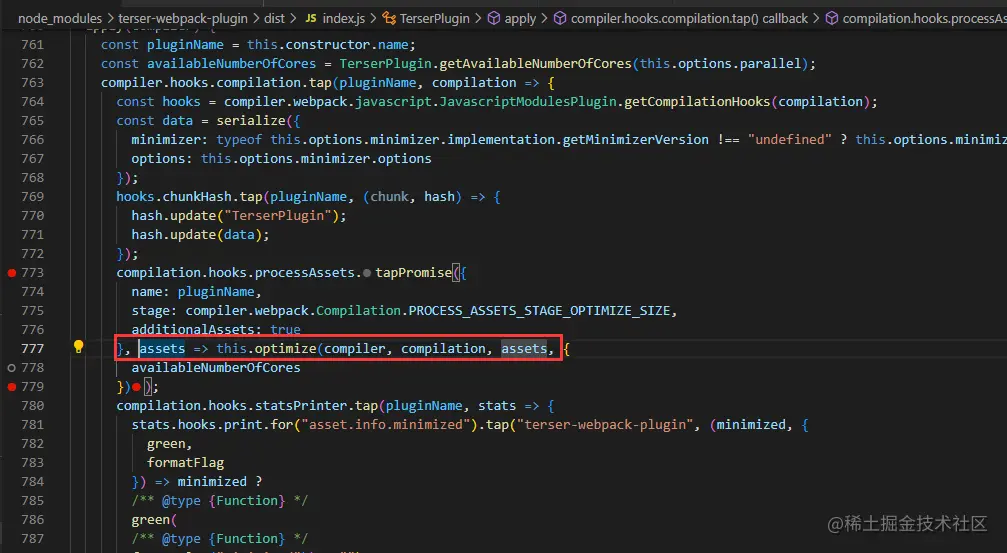Viewport: 1007px width, 553px height.
Task: Click the apply method cube icon in breadcrumb
Action: (494, 19)
